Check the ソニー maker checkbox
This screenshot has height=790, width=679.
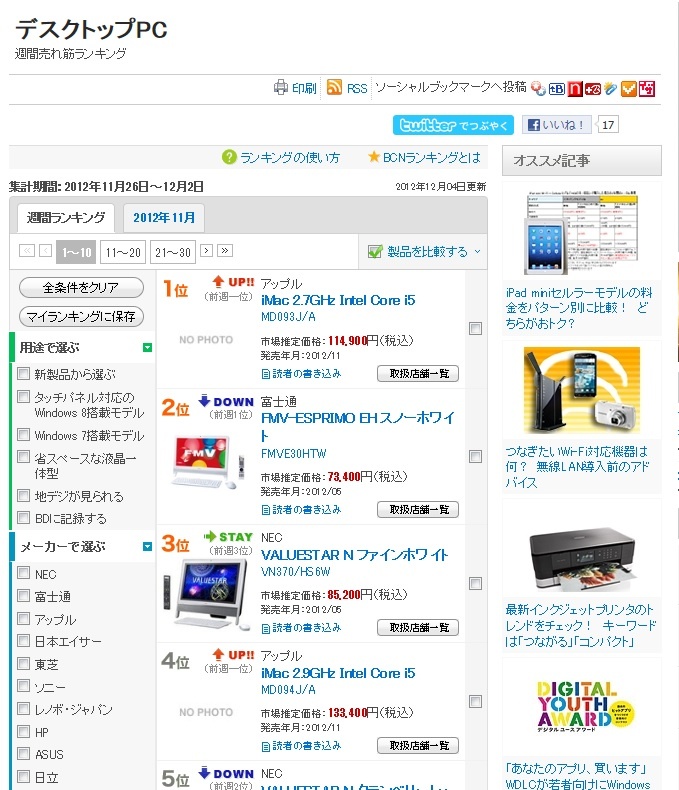(x=23, y=686)
